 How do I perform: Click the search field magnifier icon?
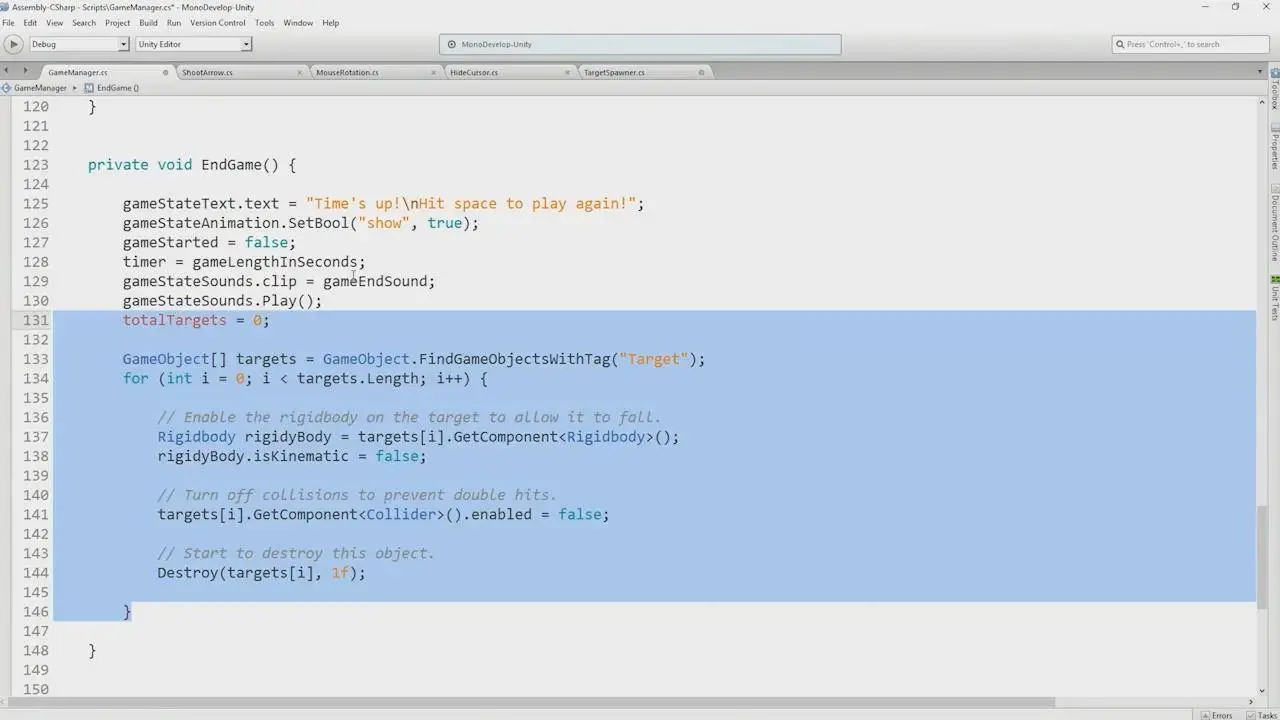1120,44
